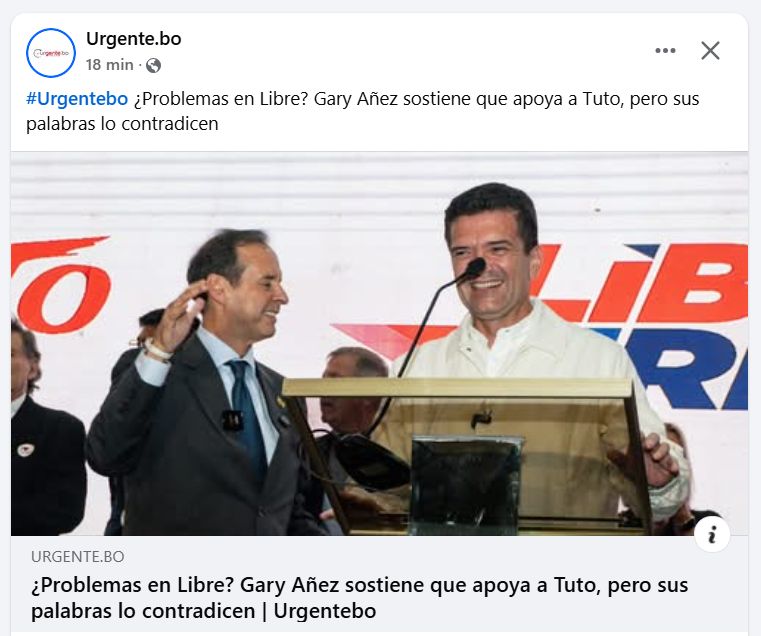Open the three-dots post options menu
Image resolution: width=761 pixels, height=636 pixels.
(665, 50)
